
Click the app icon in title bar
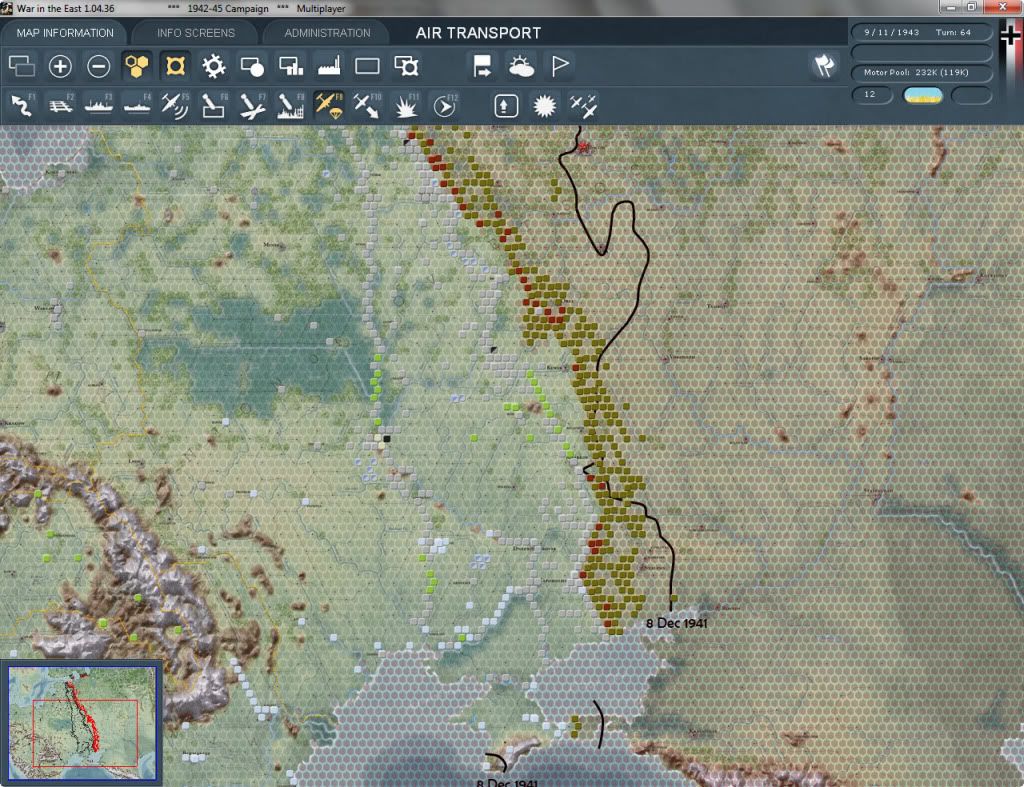(7, 8)
